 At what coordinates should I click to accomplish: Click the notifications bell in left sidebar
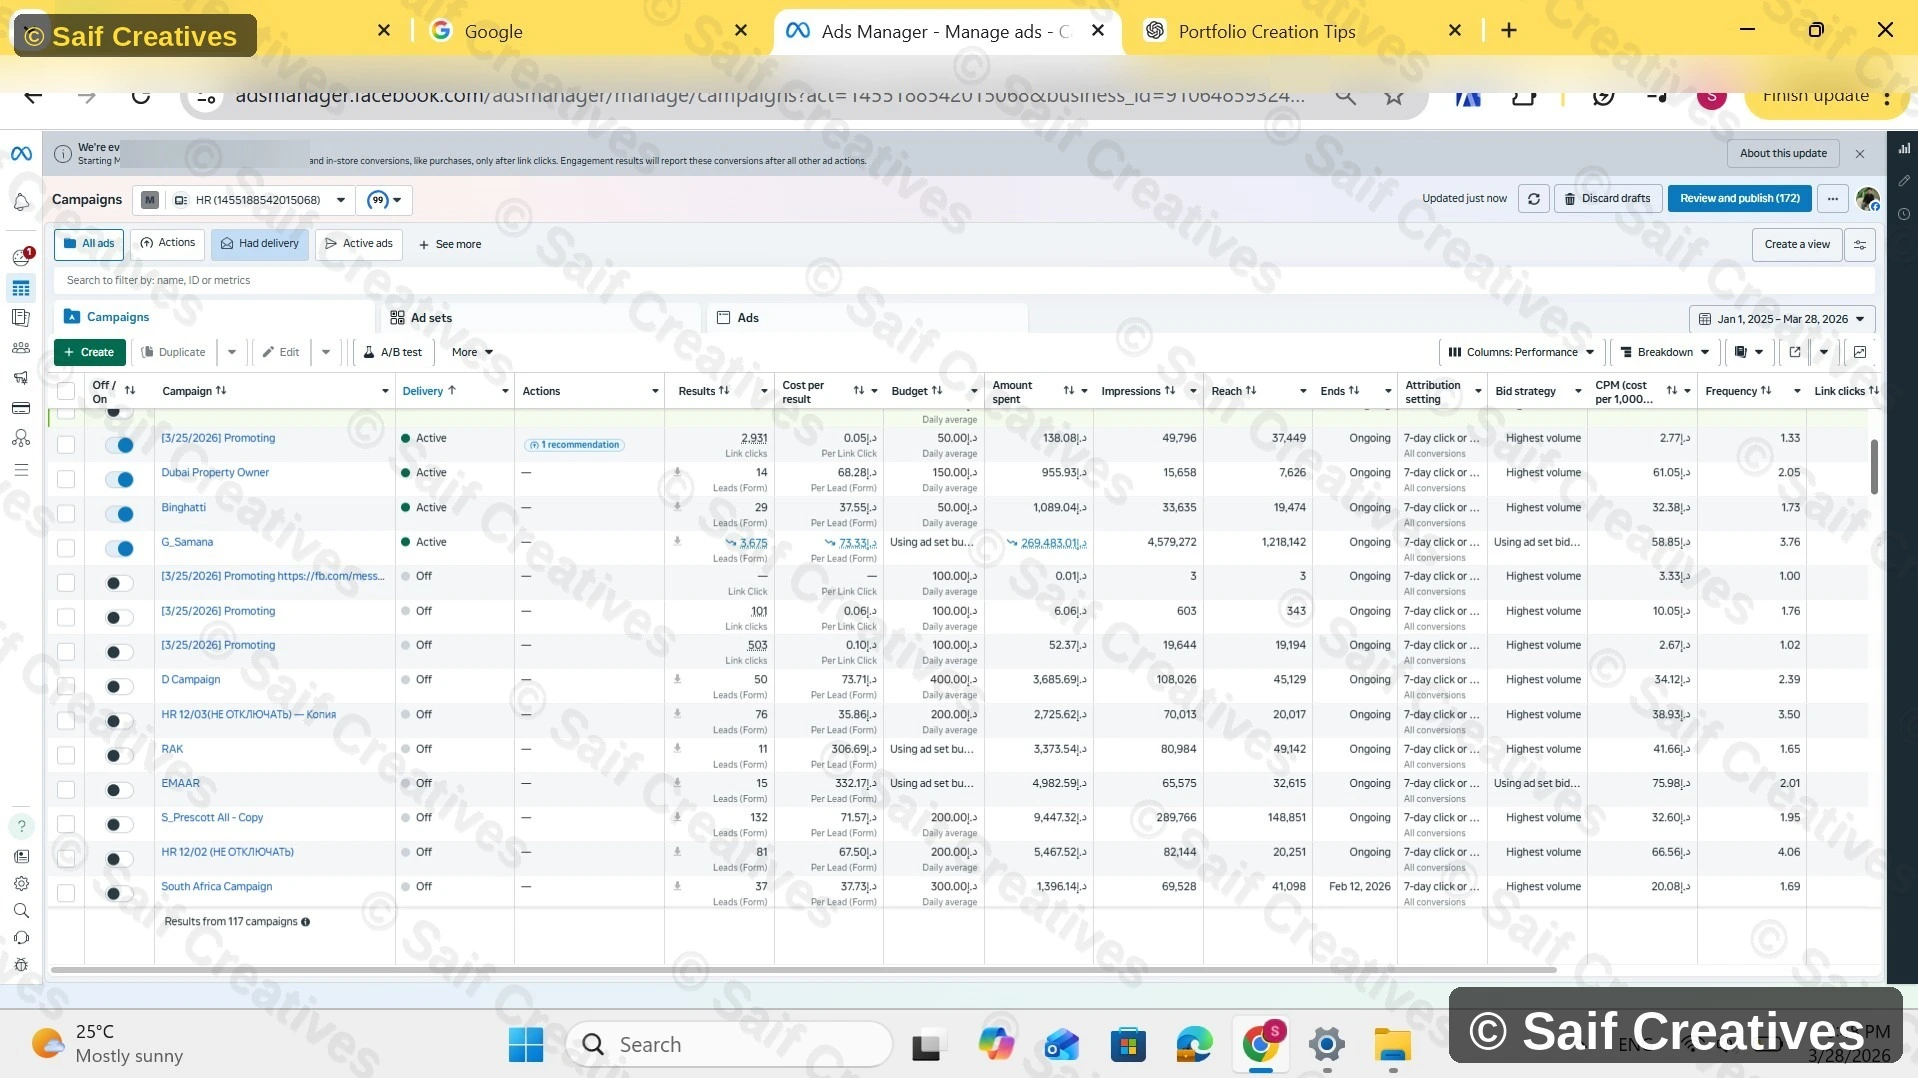pyautogui.click(x=21, y=202)
